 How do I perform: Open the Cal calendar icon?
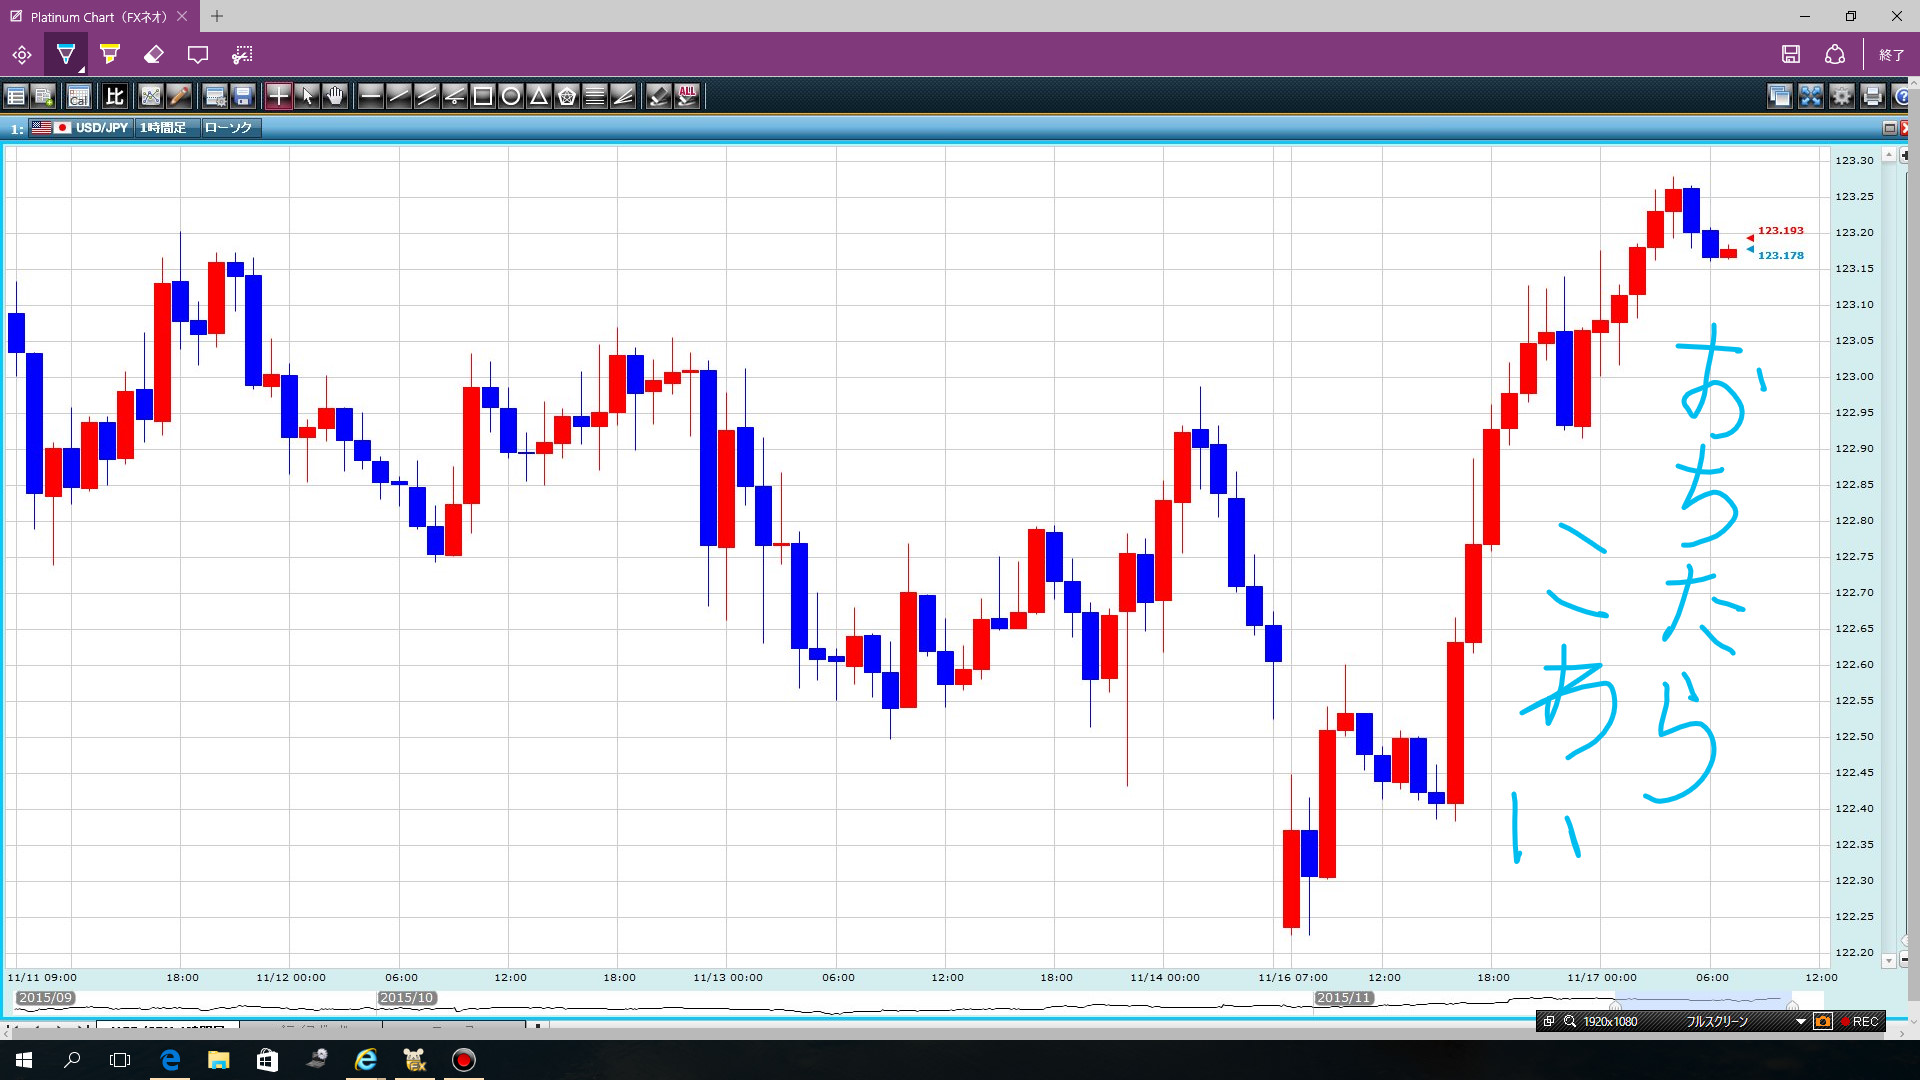pos(78,96)
